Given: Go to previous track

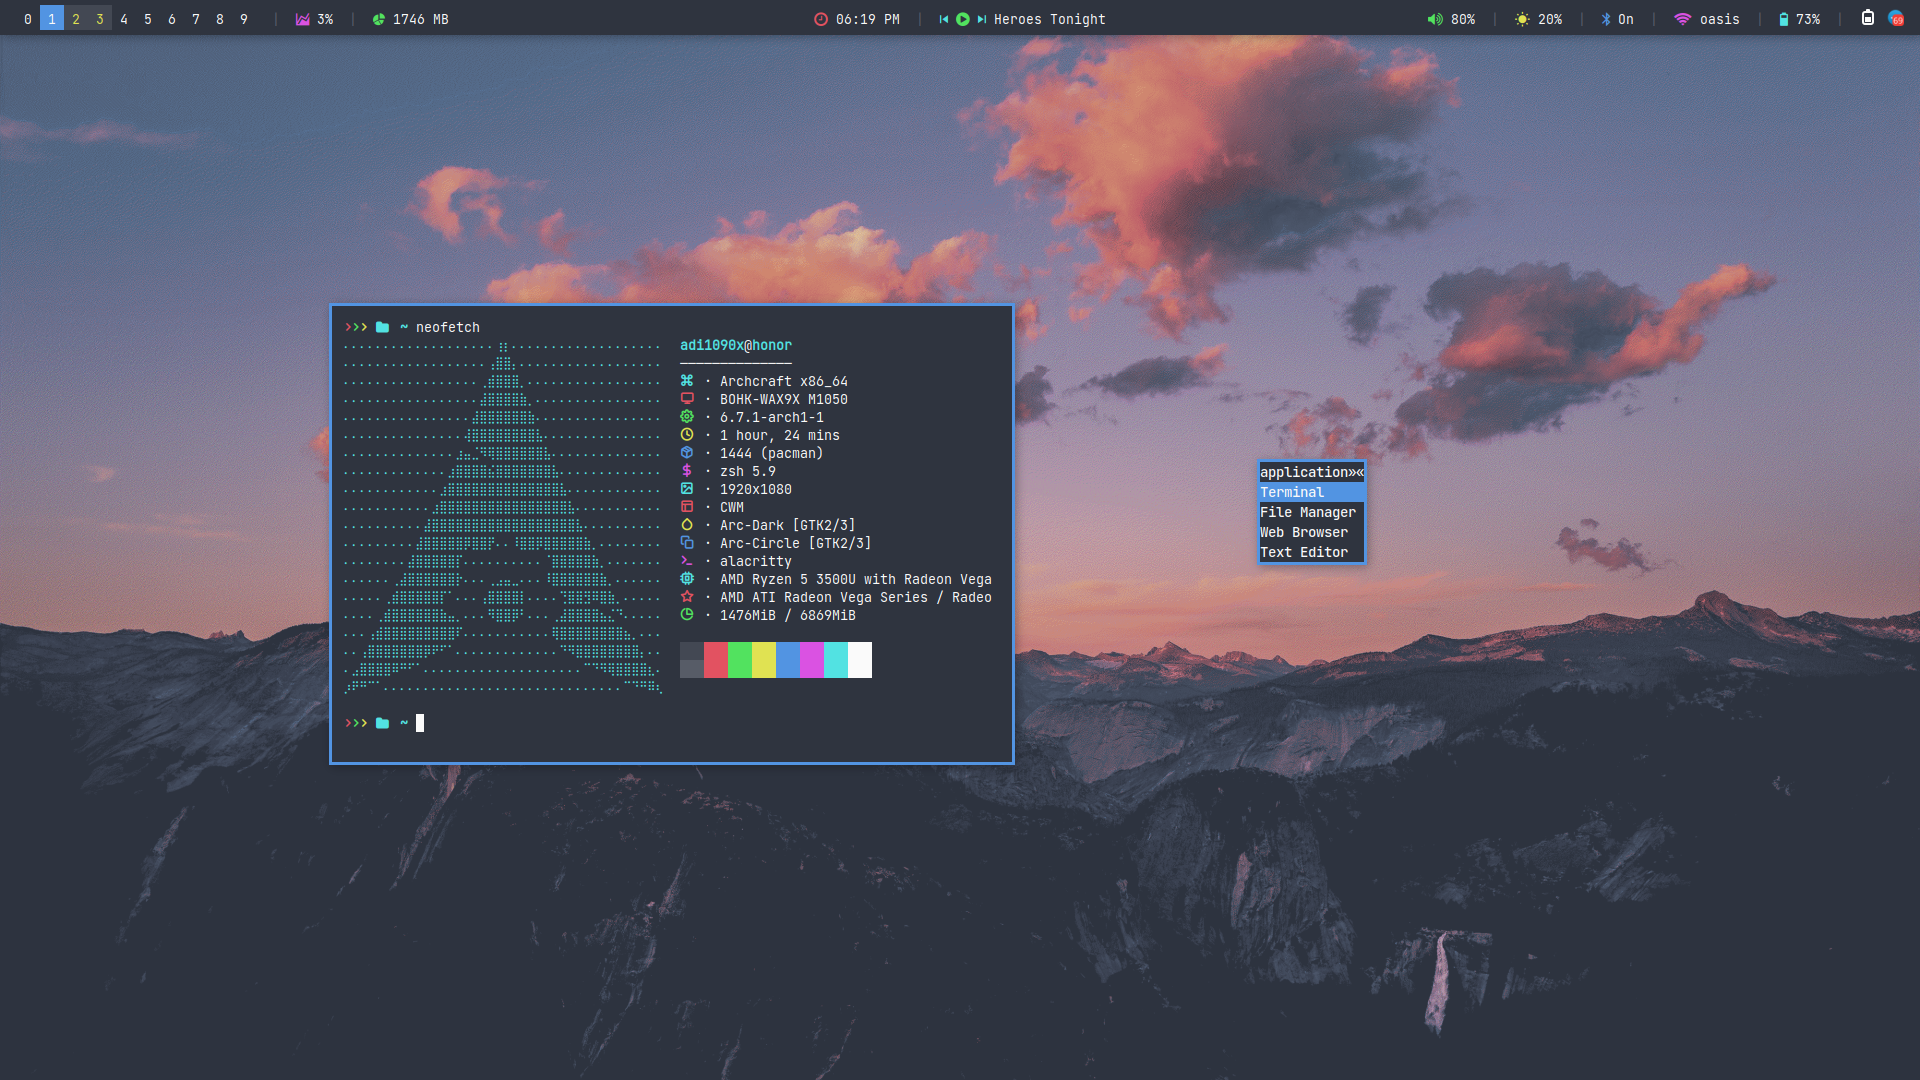Looking at the screenshot, I should (943, 19).
